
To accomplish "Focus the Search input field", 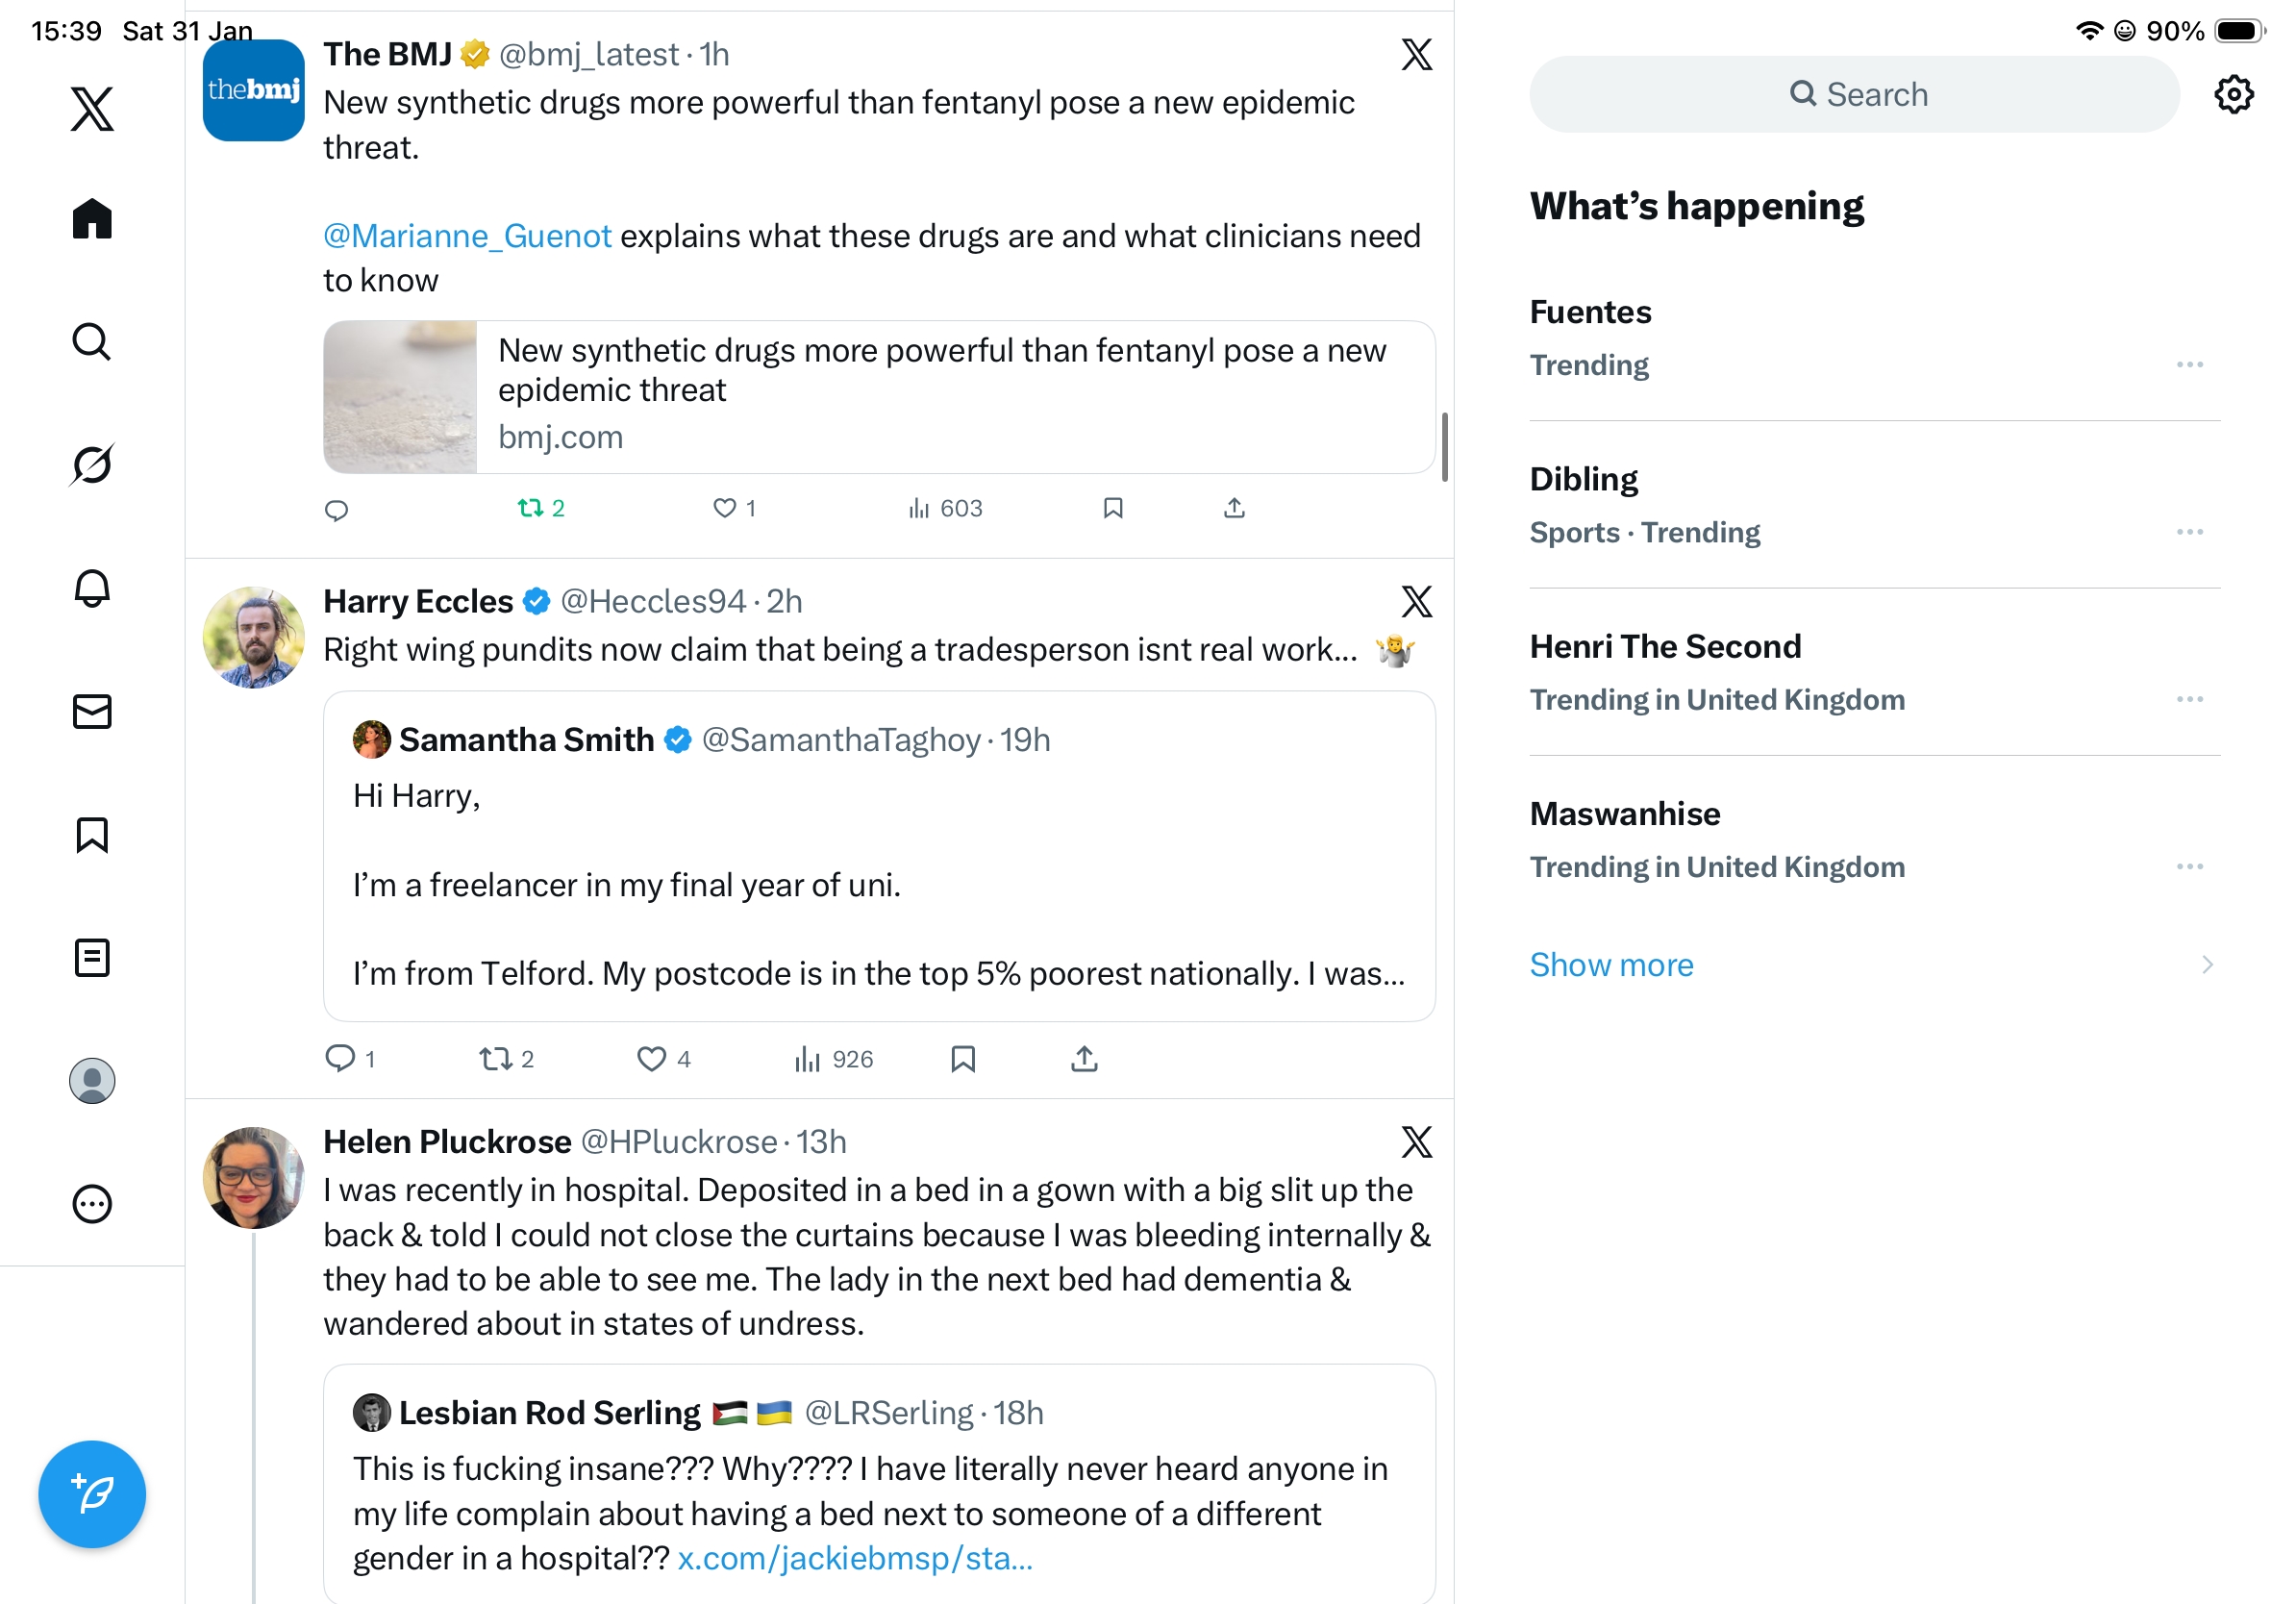I will click(1854, 95).
